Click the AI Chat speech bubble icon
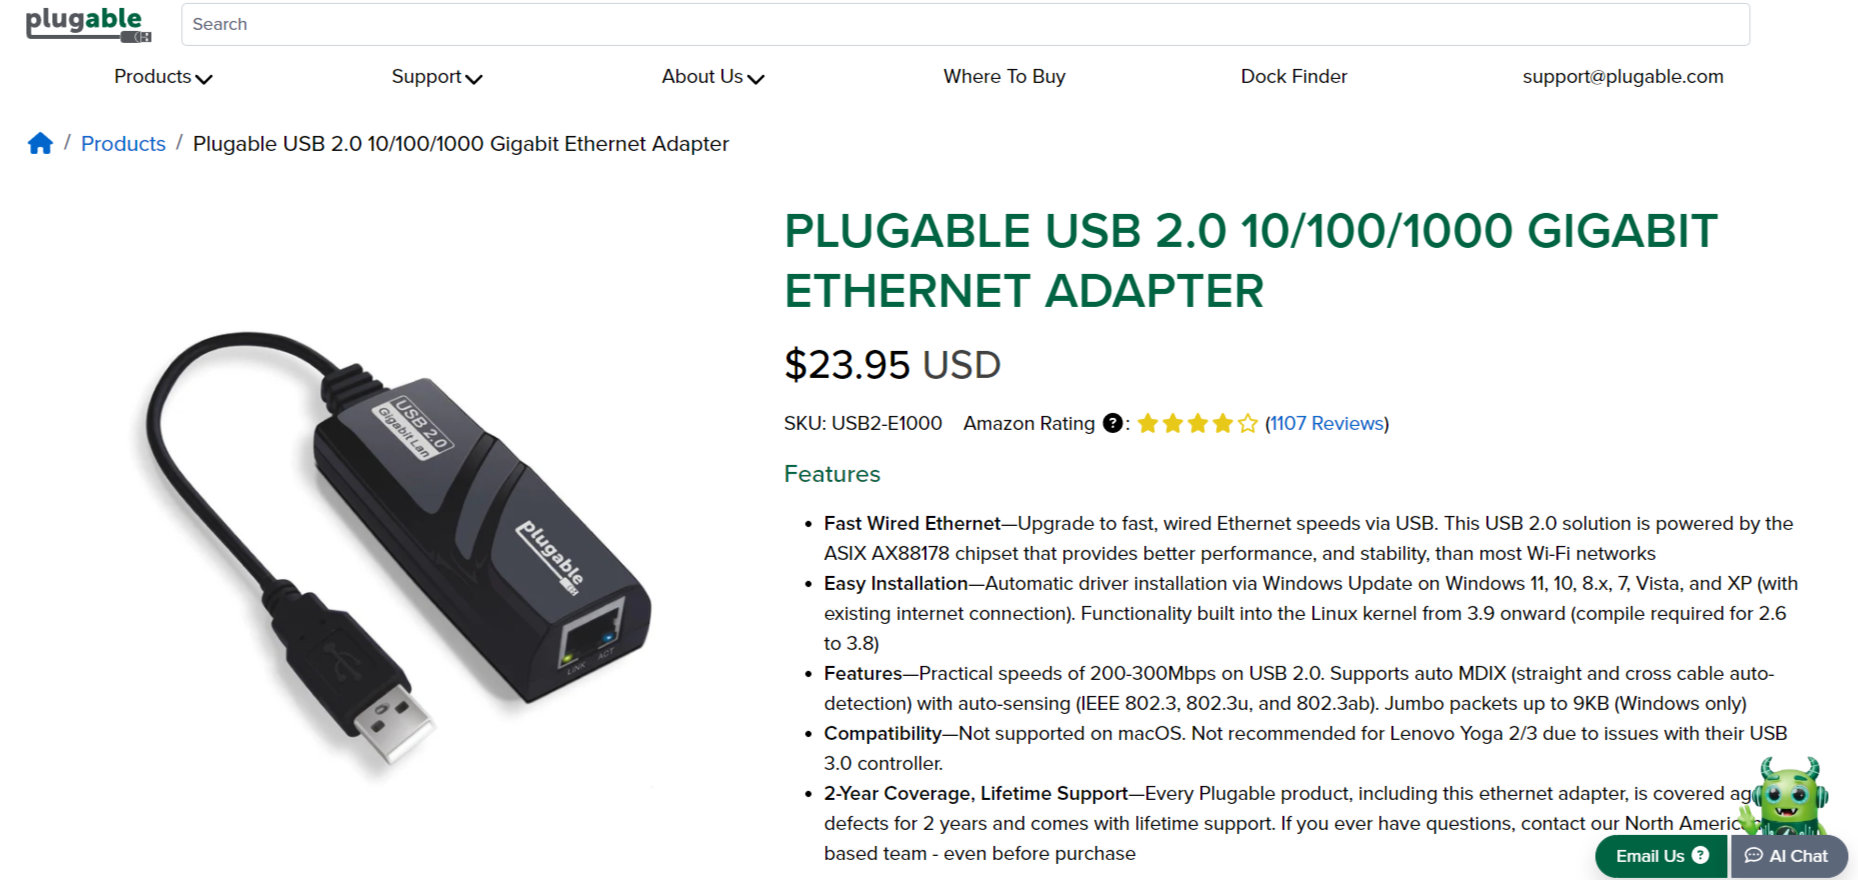Screen dimensions: 1858x880 point(1753,855)
